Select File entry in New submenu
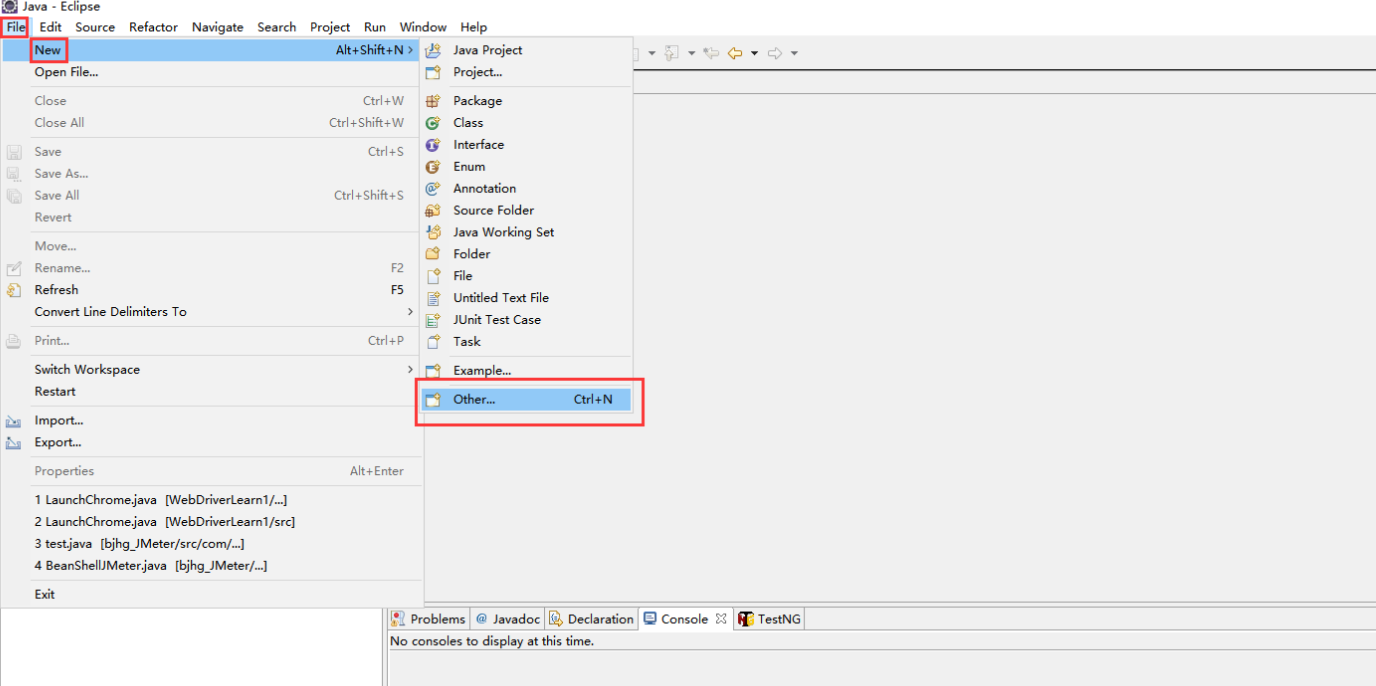This screenshot has height=686, width=1376. pyautogui.click(x=526, y=276)
